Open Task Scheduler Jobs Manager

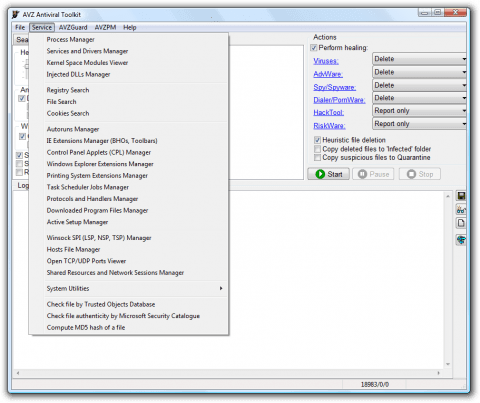coord(129,187)
